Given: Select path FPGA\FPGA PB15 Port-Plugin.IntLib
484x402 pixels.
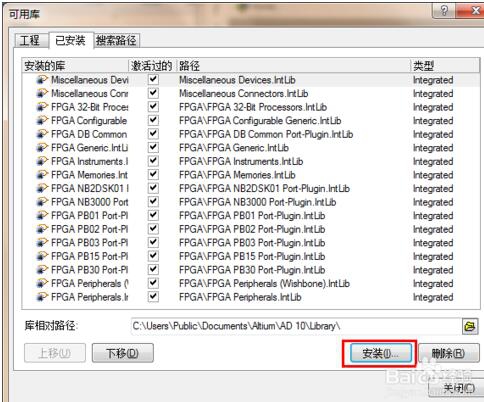Looking at the screenshot, I should pyautogui.click(x=252, y=256).
